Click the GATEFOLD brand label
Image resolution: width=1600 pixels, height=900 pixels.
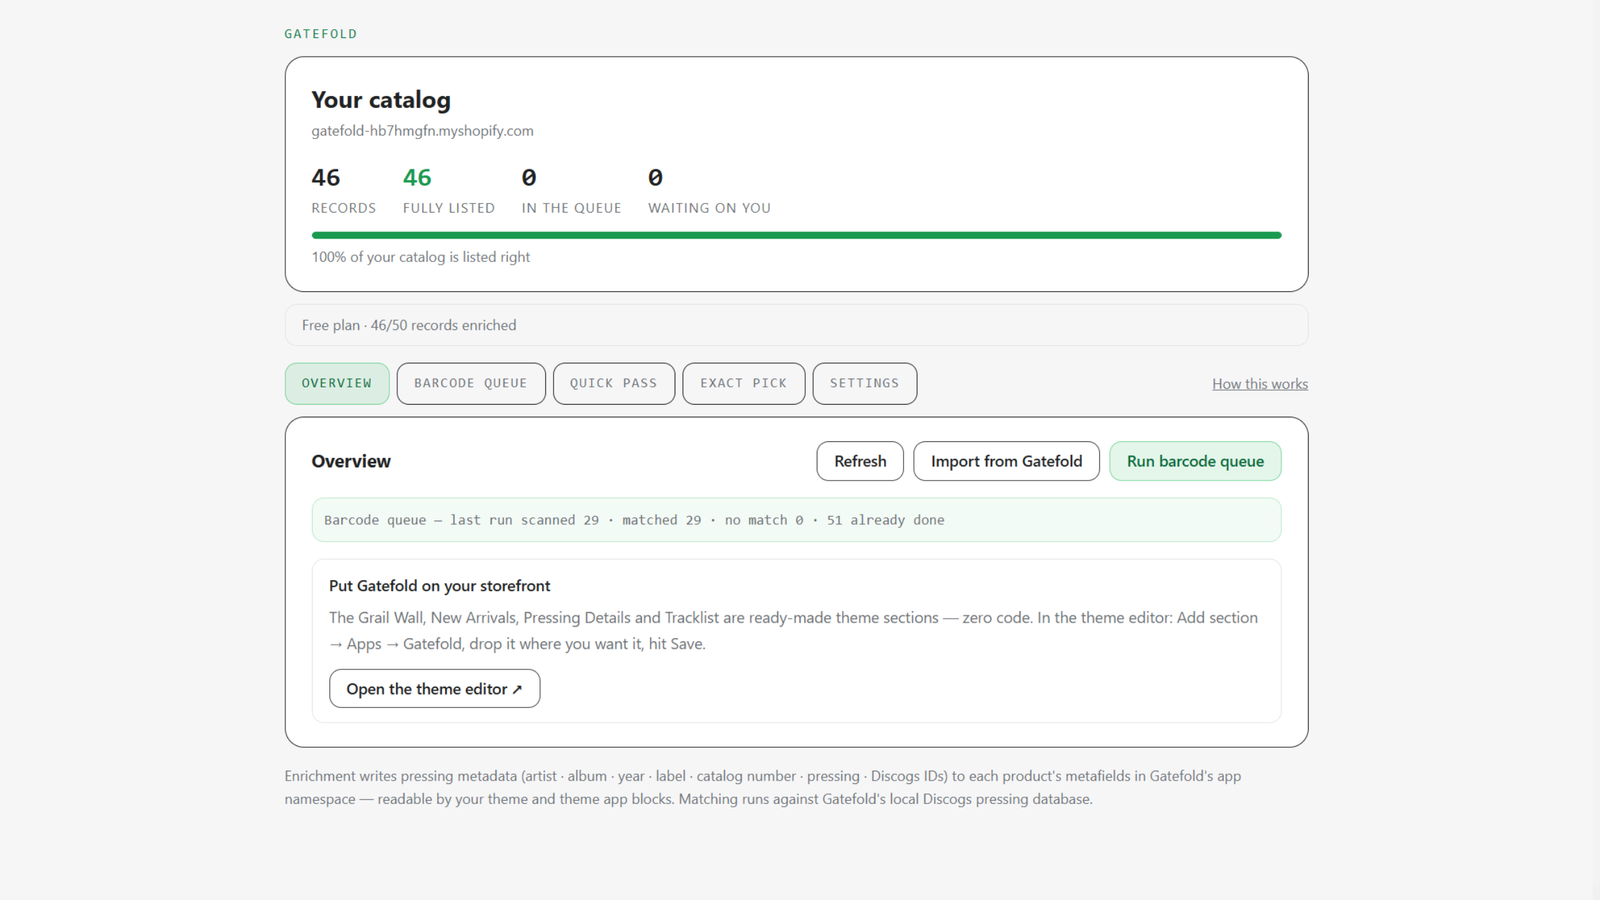(321, 34)
